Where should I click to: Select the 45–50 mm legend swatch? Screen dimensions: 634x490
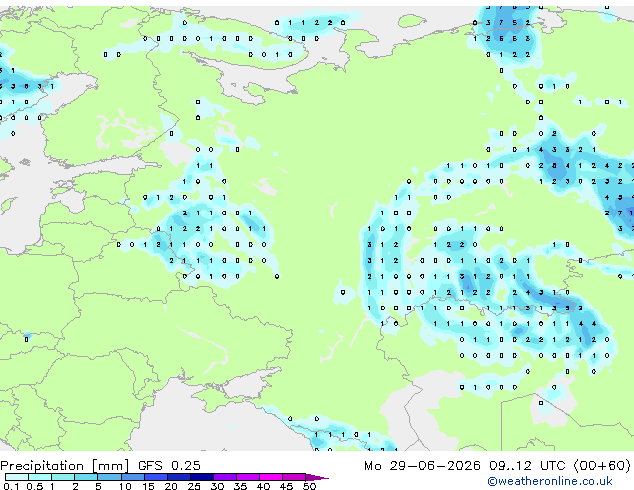click(x=294, y=477)
